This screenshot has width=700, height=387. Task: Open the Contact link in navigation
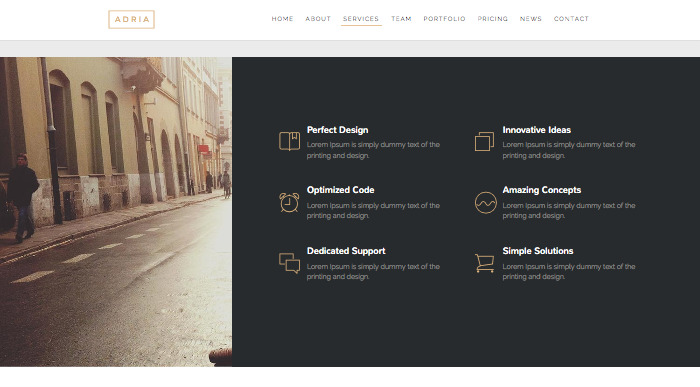tap(571, 19)
